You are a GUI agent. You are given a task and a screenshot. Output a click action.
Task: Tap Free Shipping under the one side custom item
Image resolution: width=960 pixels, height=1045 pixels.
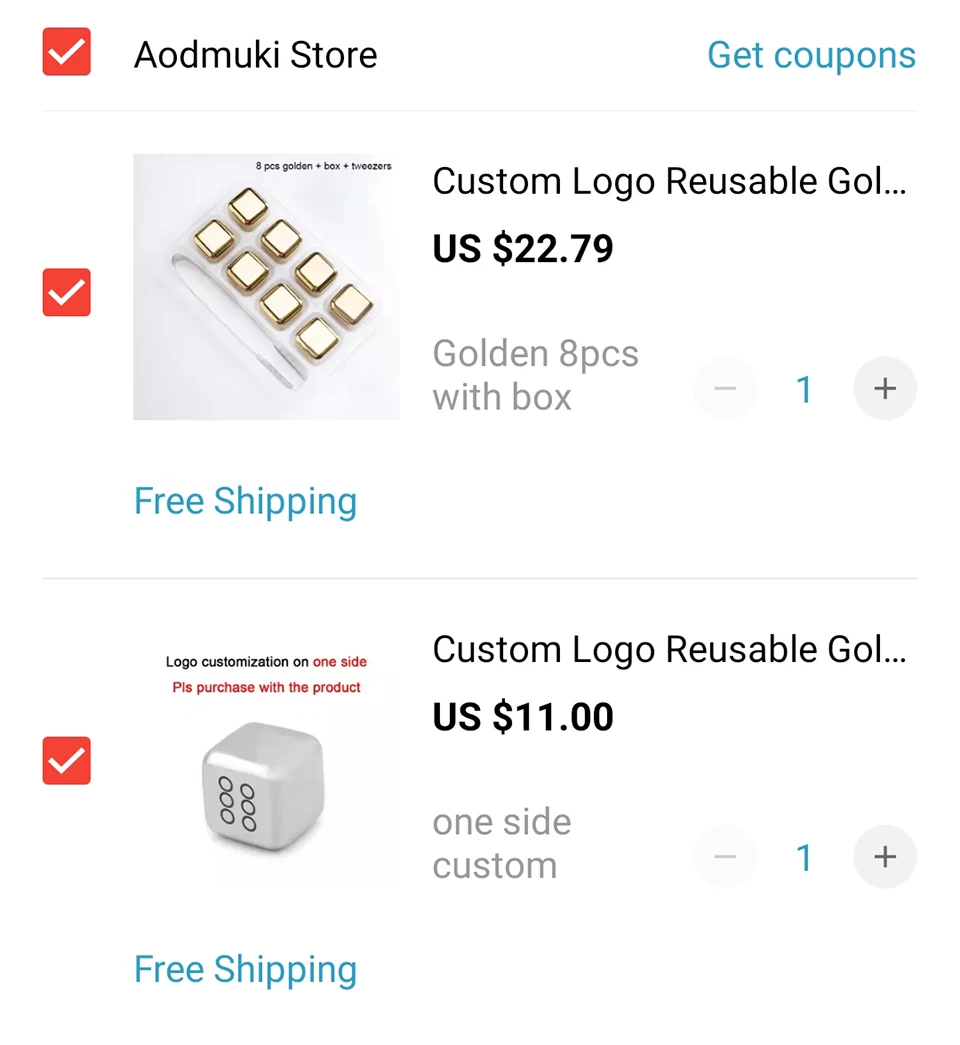coord(245,969)
